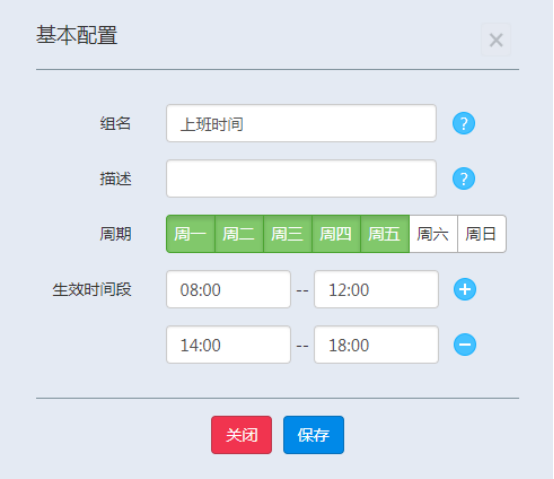
Task: Toggle 周一 in the weekly cycle
Action: [190, 234]
